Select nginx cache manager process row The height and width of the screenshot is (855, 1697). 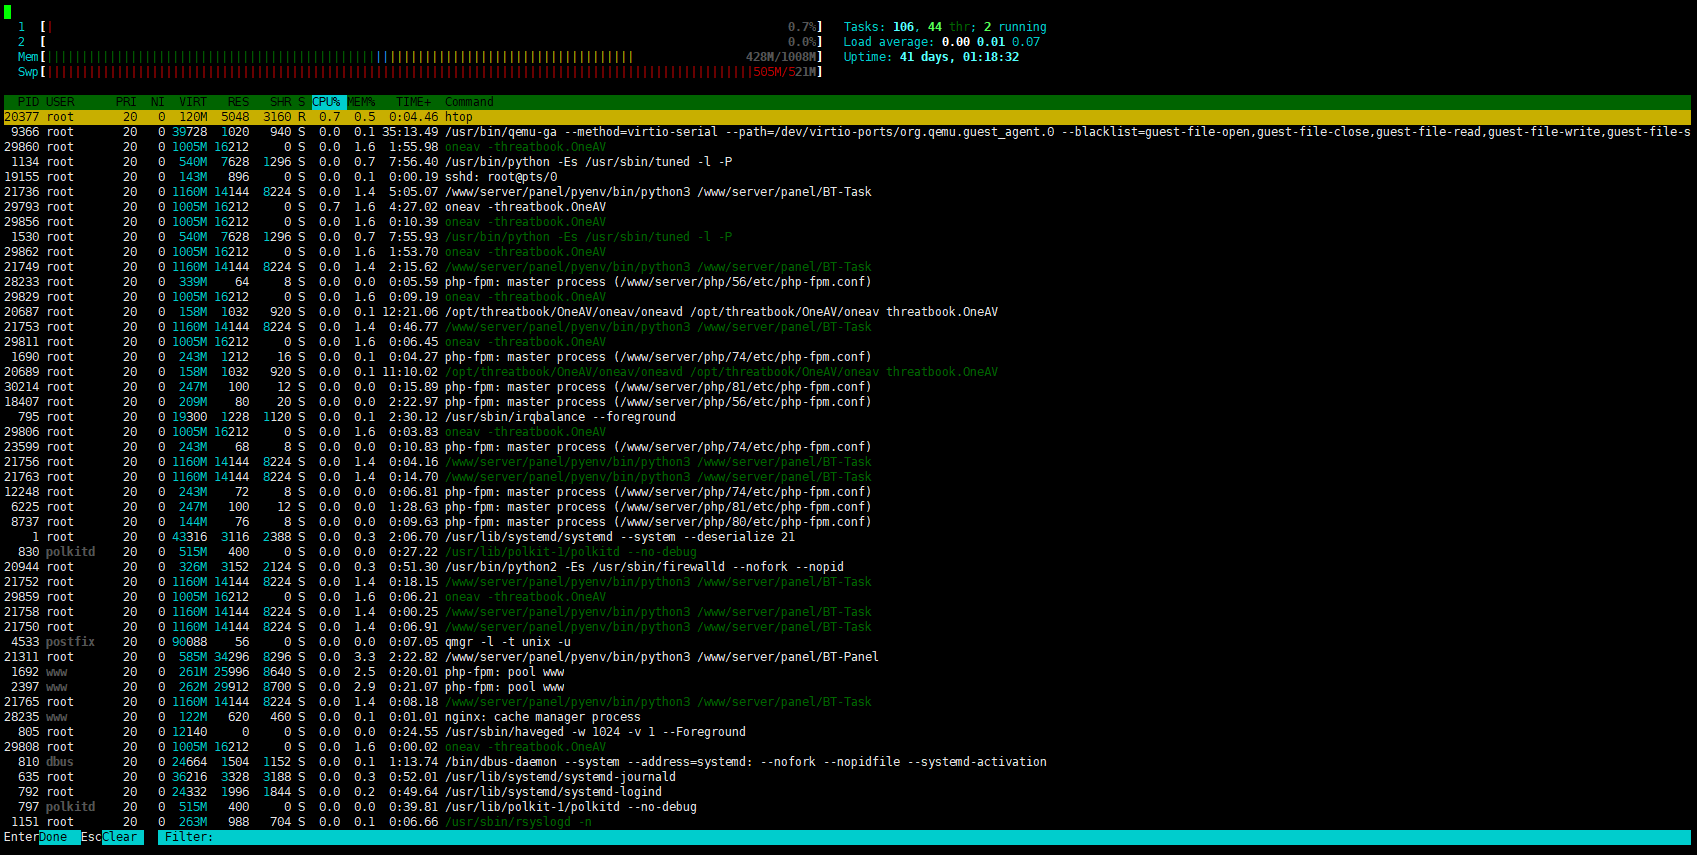847,717
